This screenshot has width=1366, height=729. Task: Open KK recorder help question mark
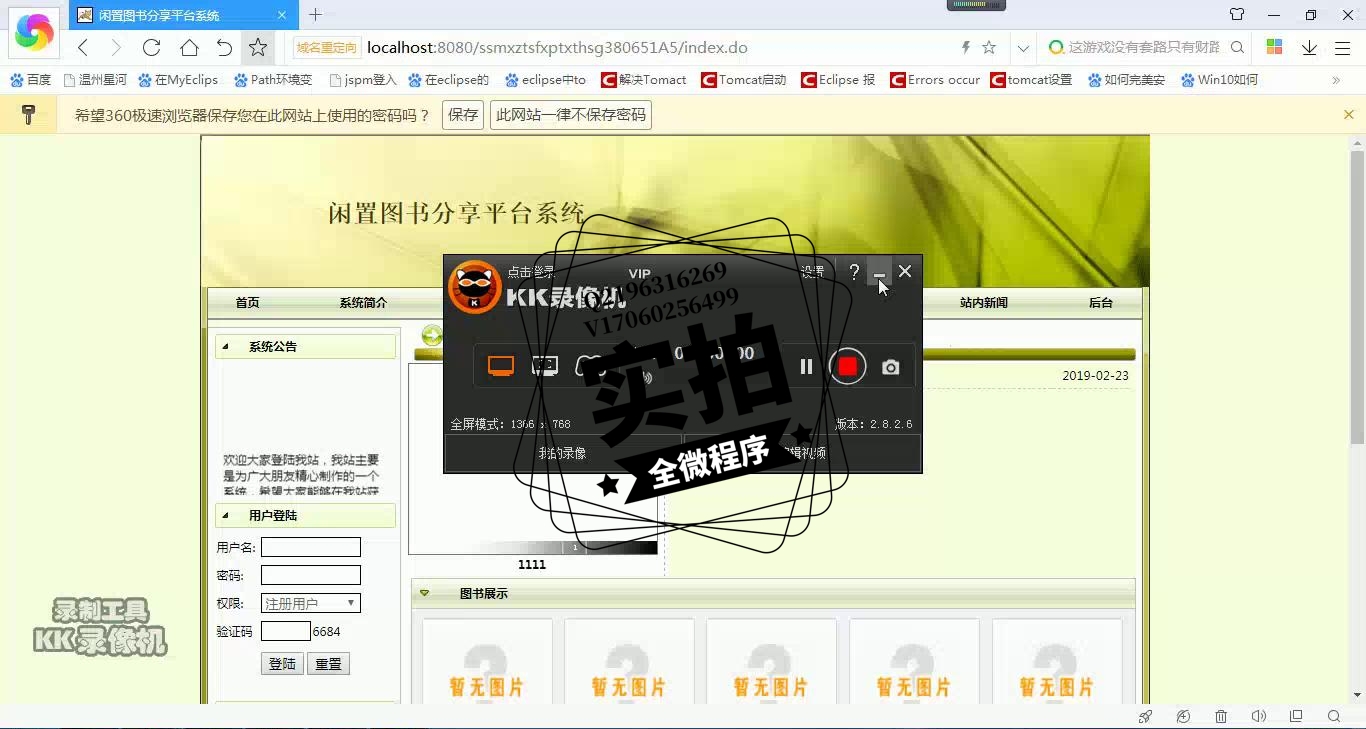tap(854, 271)
